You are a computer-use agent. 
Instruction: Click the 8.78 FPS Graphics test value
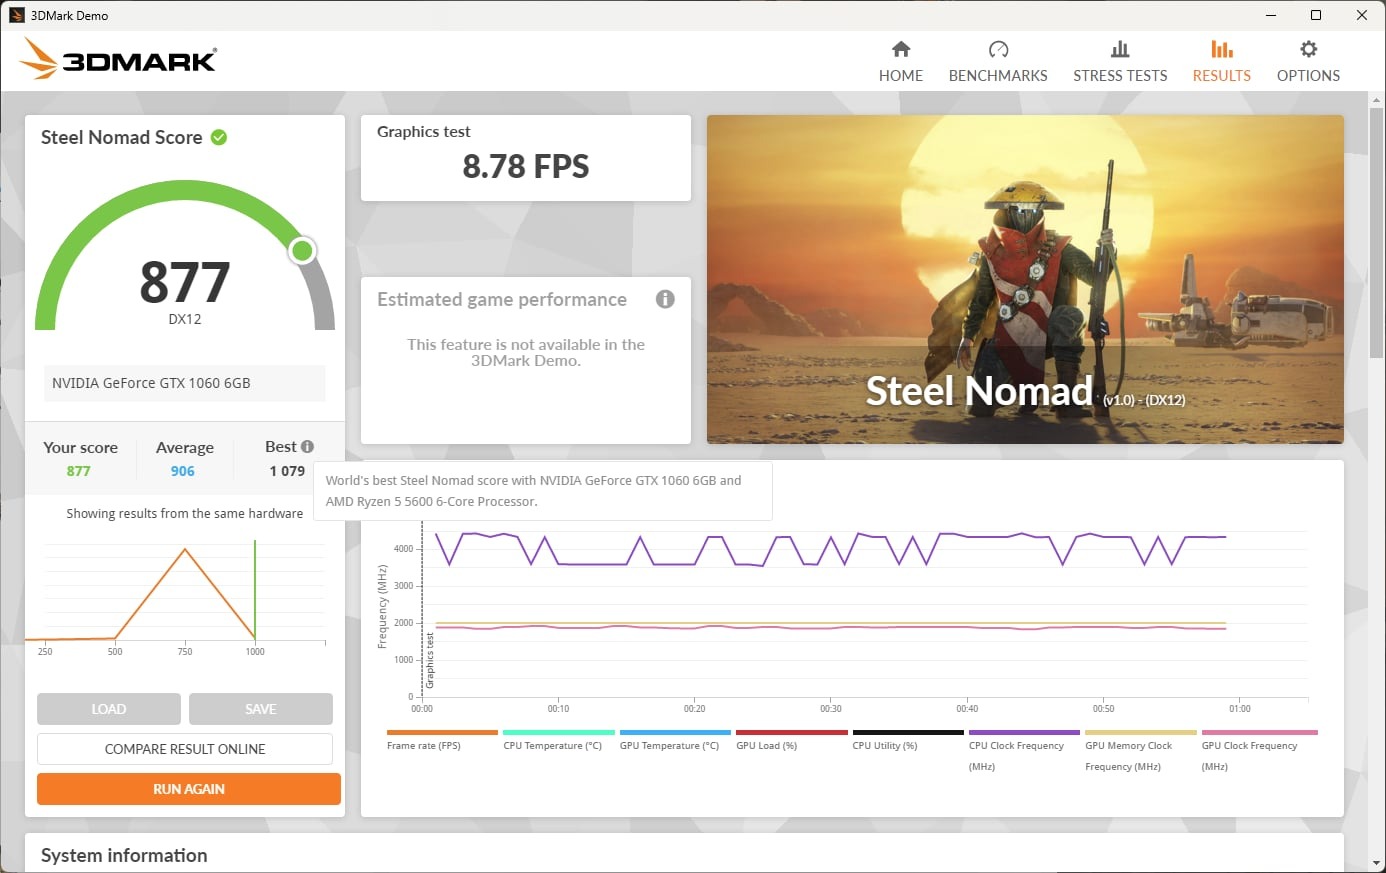[526, 166]
